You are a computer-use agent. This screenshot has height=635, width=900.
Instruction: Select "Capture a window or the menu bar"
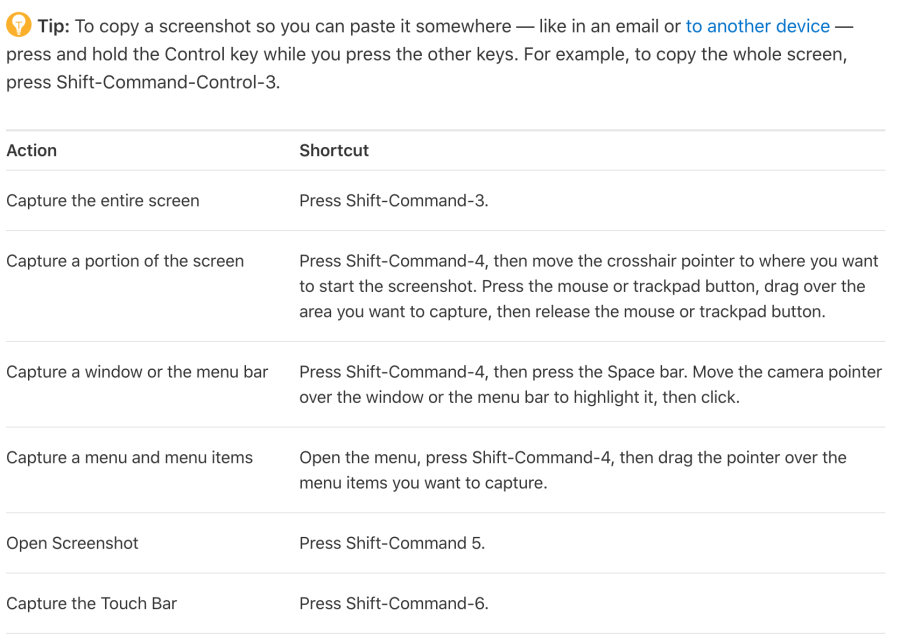(x=137, y=372)
